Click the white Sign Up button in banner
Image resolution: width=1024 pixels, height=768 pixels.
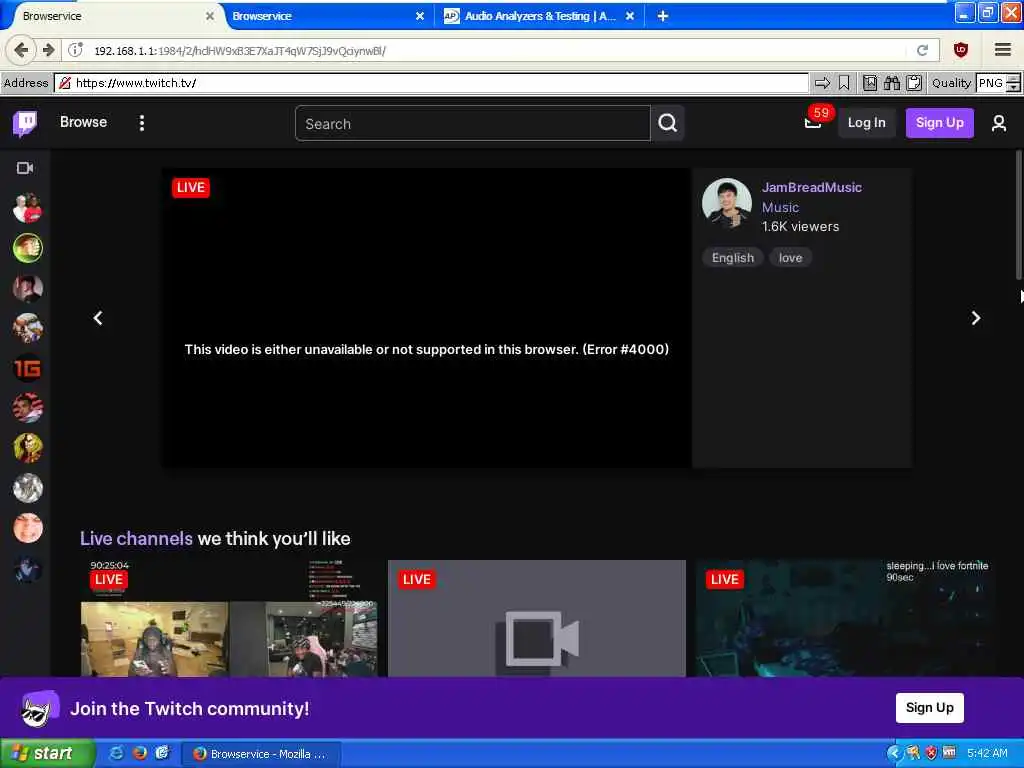tap(929, 707)
